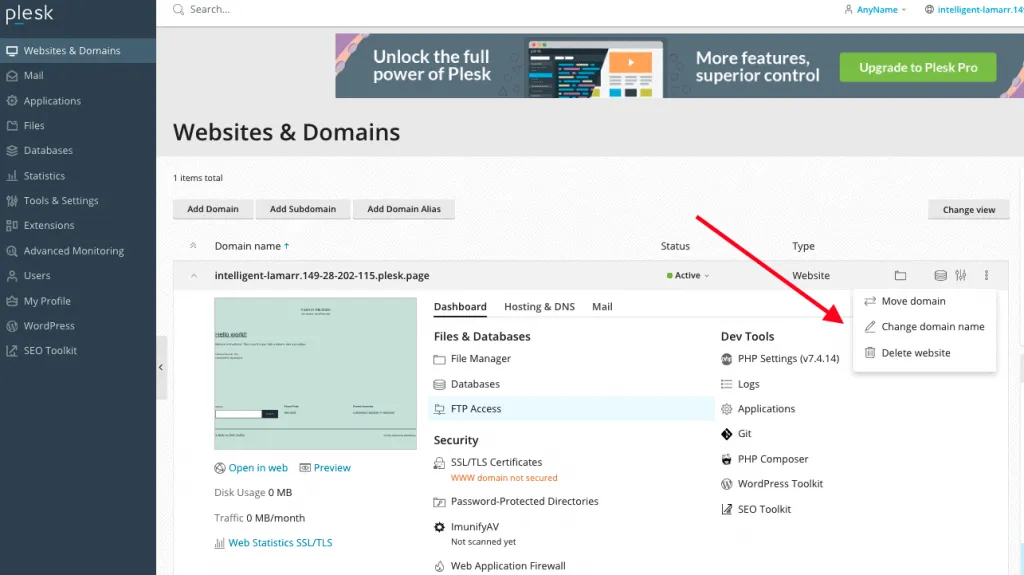Click the Add Domain button
The image size is (1024, 575).
(213, 209)
